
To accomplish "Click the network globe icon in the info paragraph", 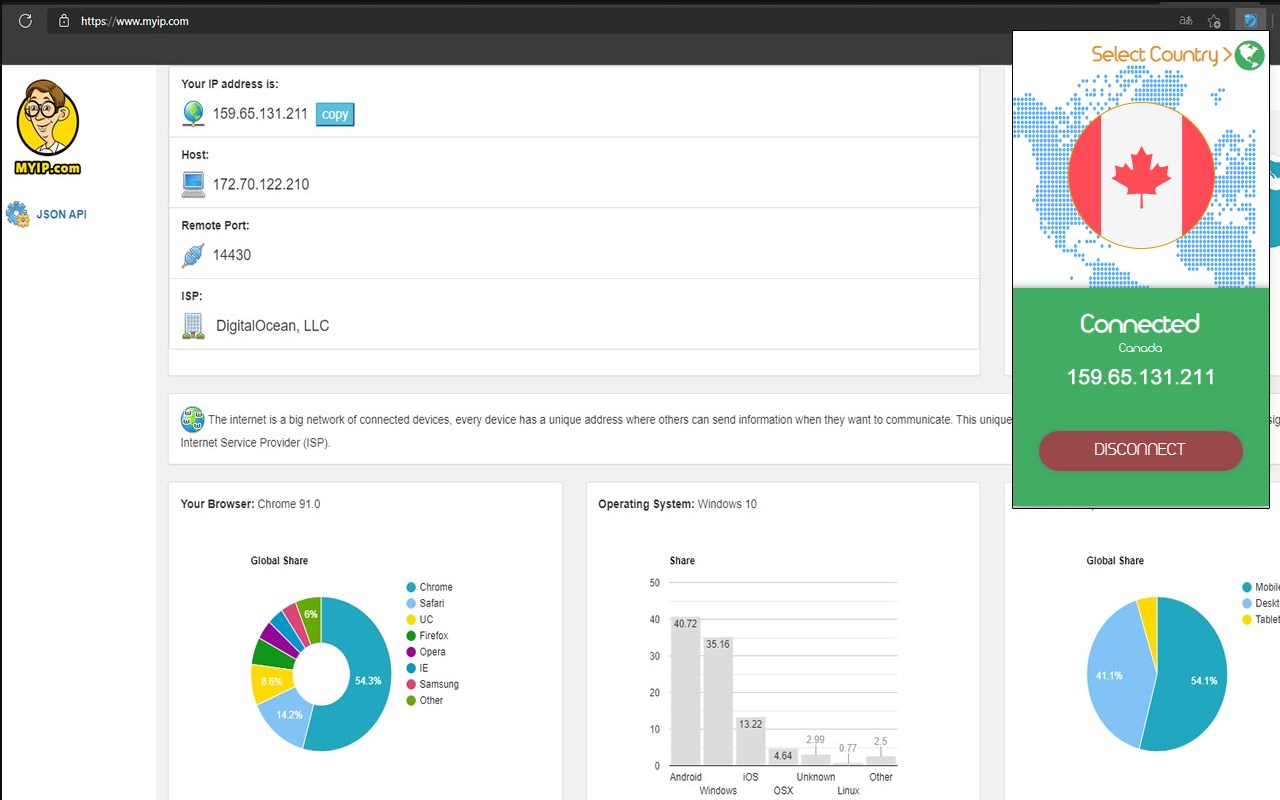I will 192,419.
